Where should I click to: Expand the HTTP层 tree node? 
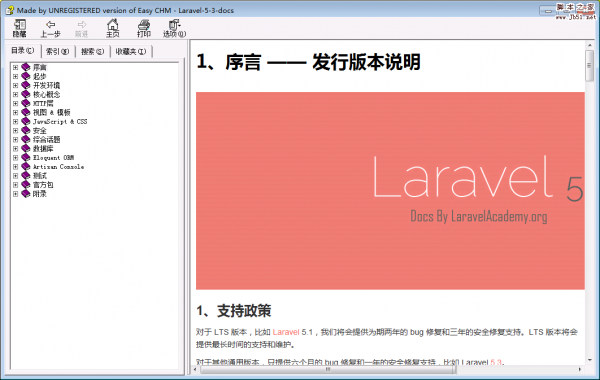coord(15,104)
